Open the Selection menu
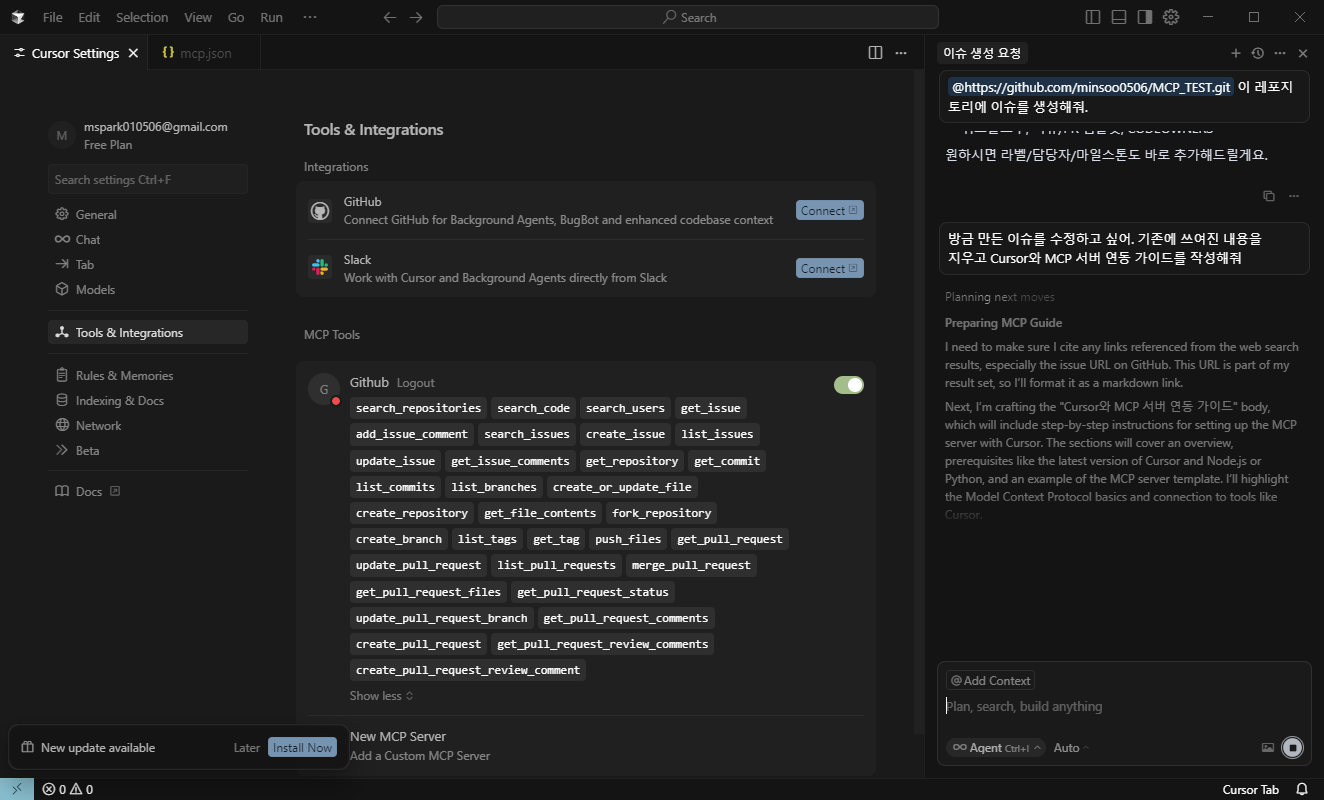This screenshot has height=800, width=1324. click(142, 17)
